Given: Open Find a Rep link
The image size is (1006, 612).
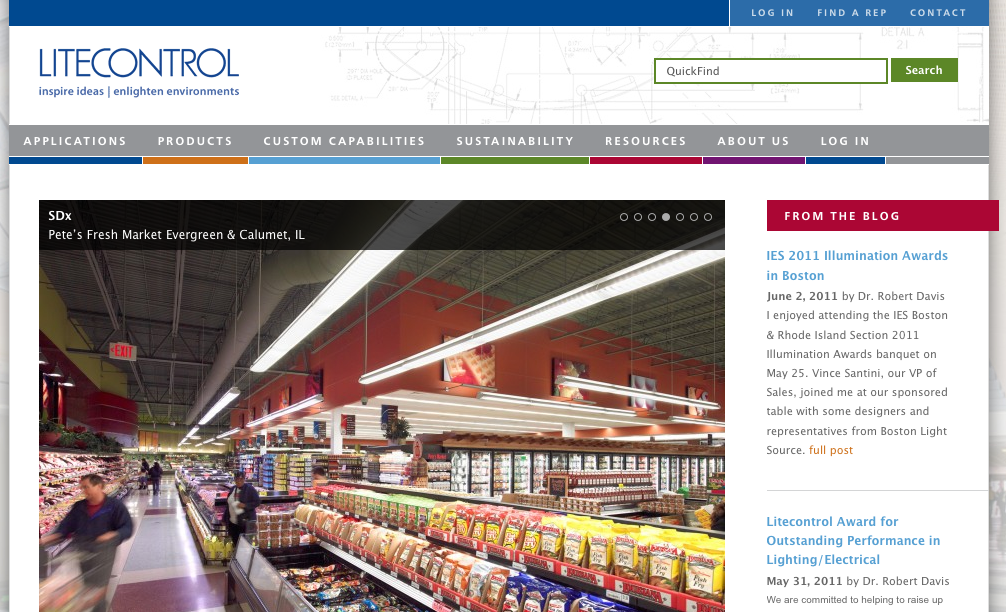Looking at the screenshot, I should click(x=852, y=13).
